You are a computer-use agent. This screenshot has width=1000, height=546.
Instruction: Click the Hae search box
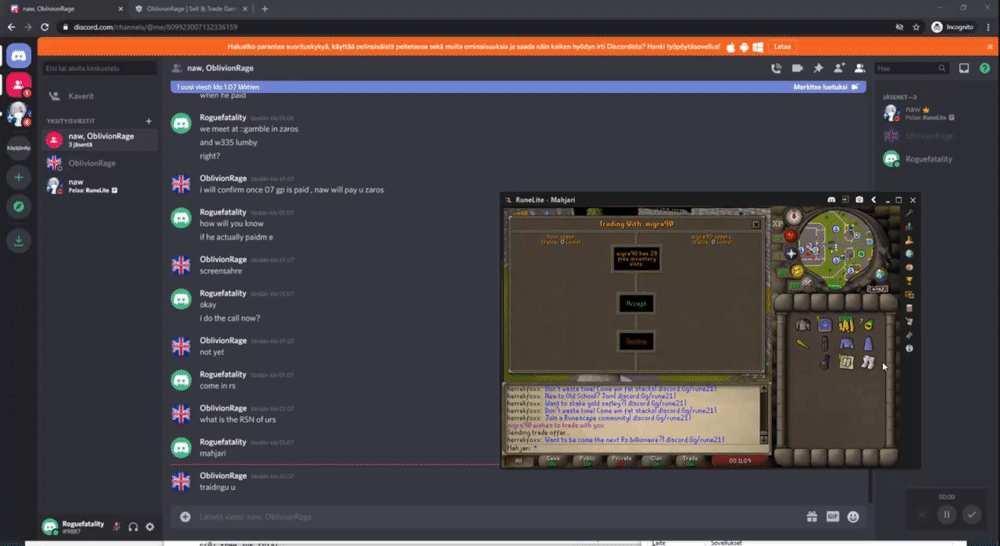coord(911,68)
